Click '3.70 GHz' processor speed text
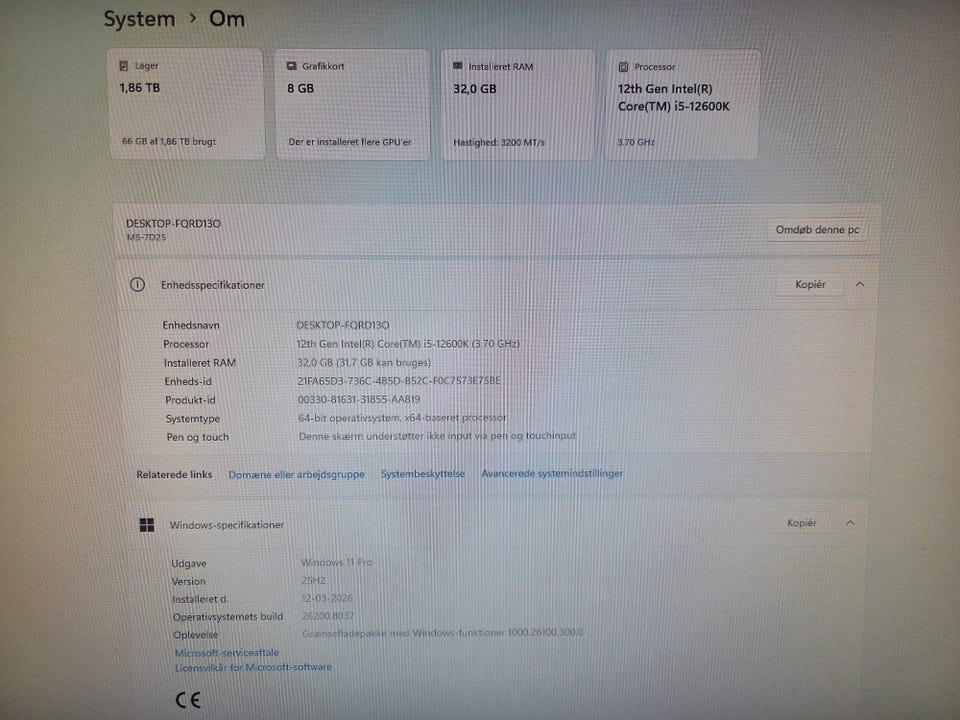Image resolution: width=960 pixels, height=720 pixels. [x=636, y=142]
